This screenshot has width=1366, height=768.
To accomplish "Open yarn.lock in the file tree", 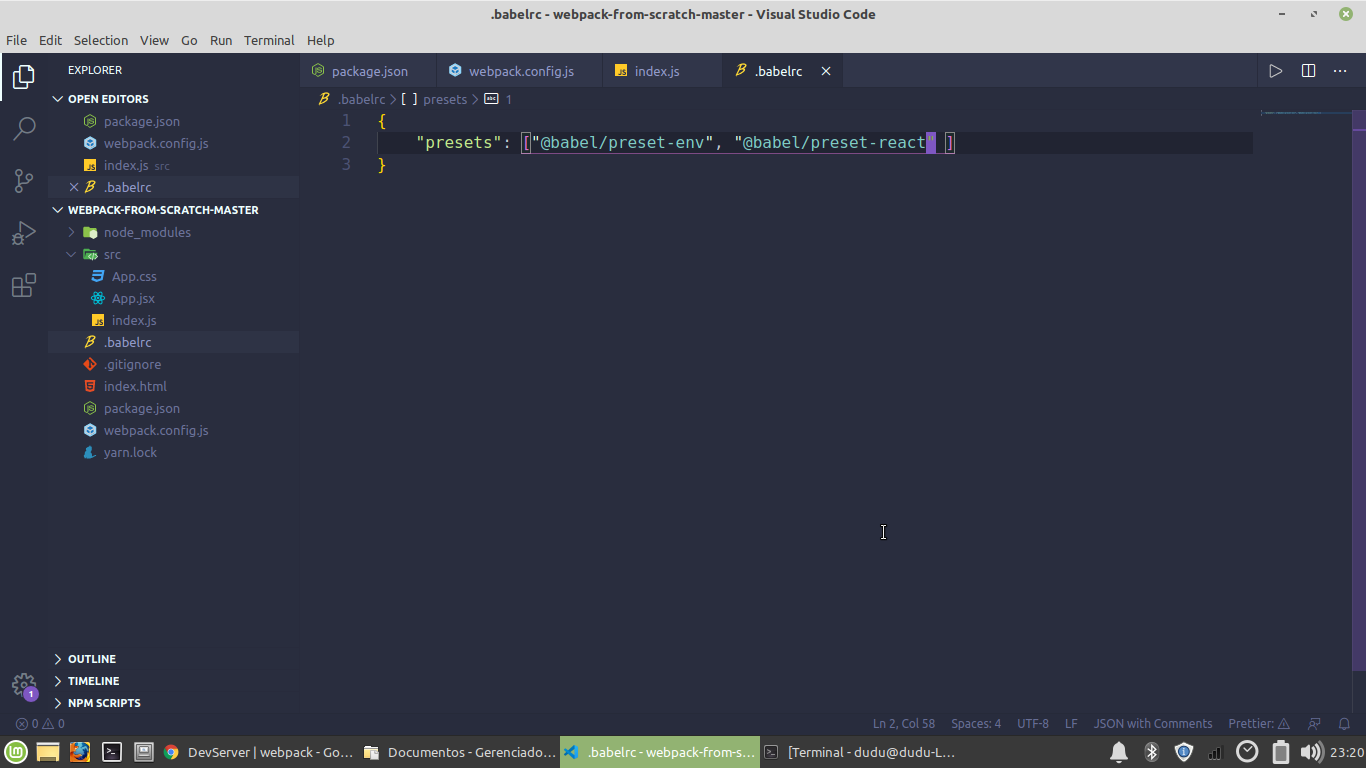I will click(130, 452).
